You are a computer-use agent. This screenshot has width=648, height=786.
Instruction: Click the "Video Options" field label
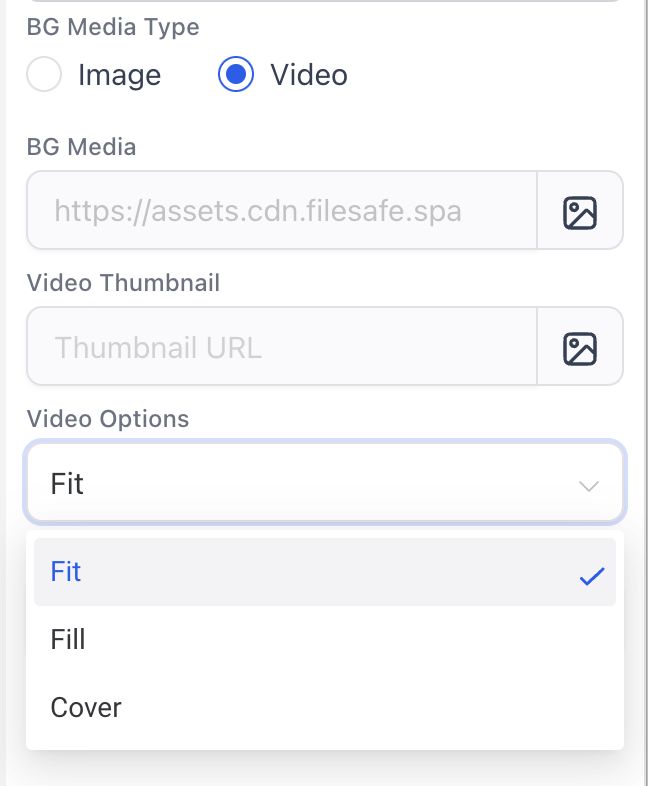click(x=108, y=418)
